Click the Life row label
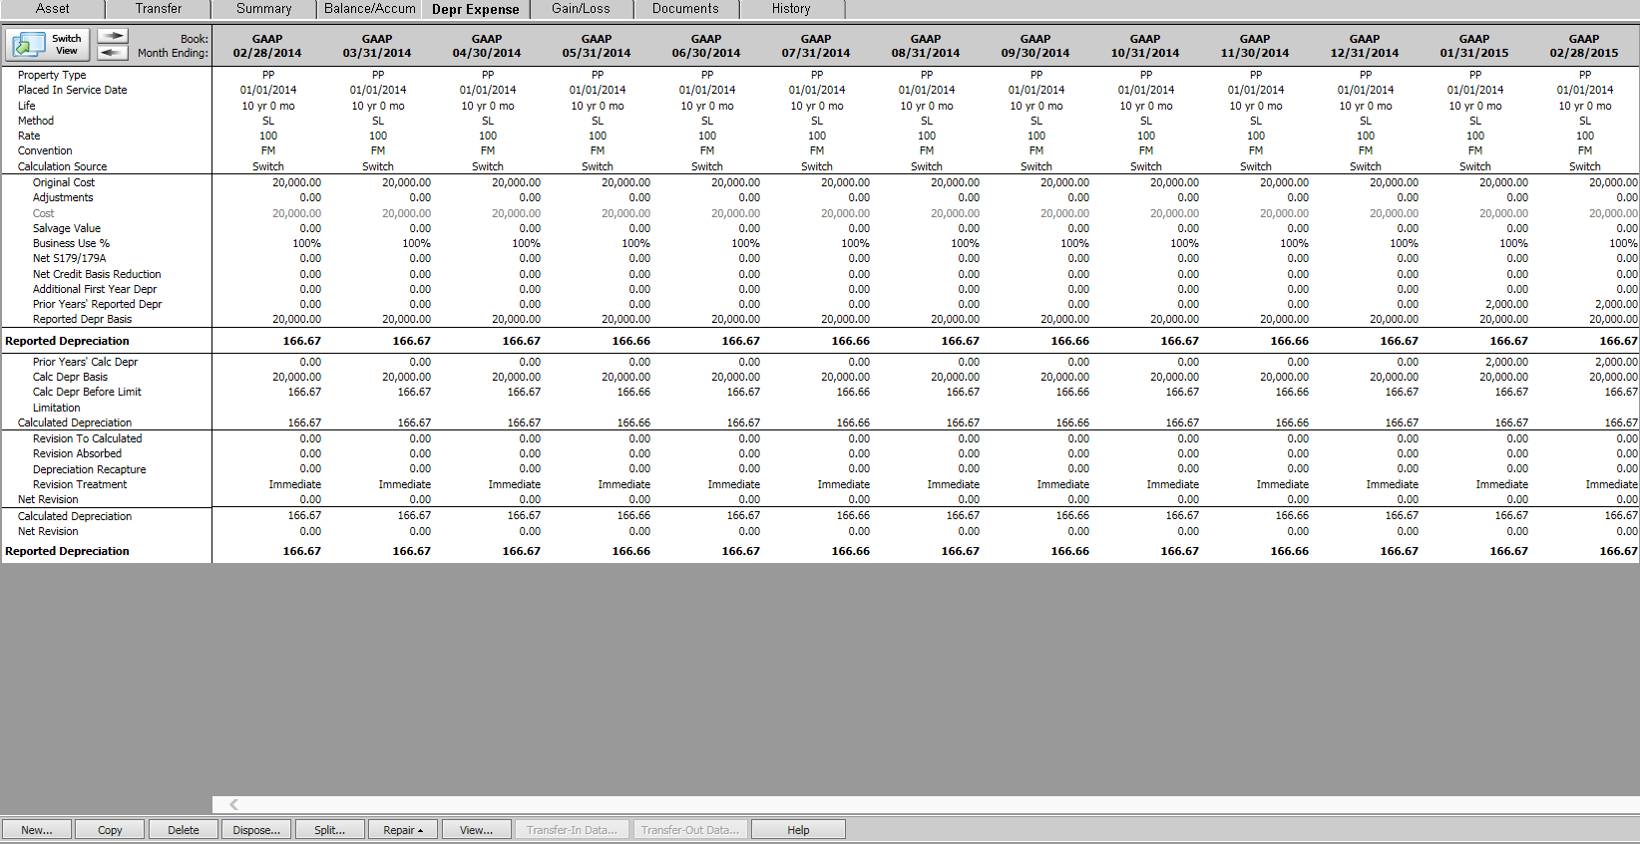 (26, 106)
